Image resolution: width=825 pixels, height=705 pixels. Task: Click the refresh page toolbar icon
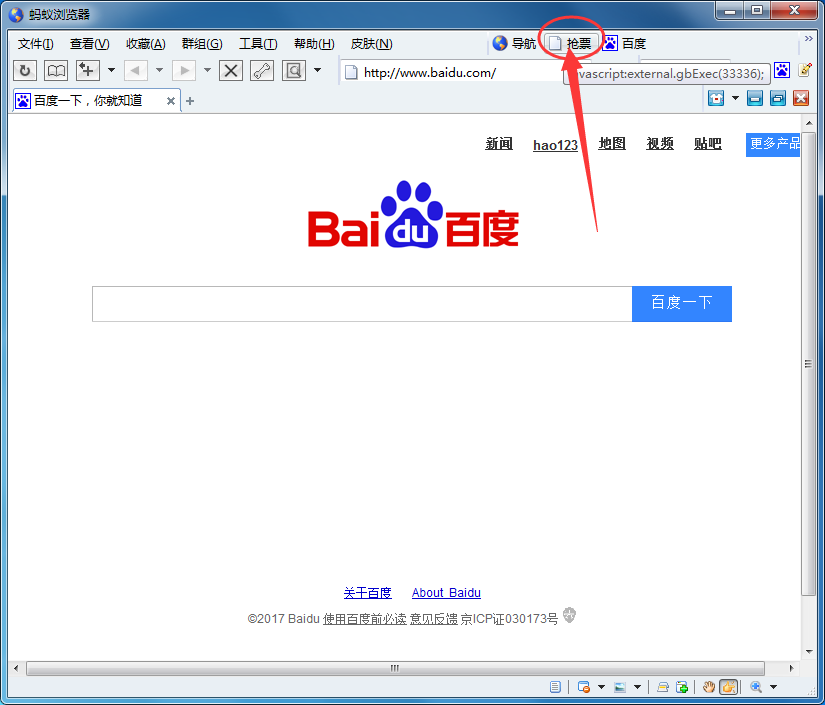25,70
